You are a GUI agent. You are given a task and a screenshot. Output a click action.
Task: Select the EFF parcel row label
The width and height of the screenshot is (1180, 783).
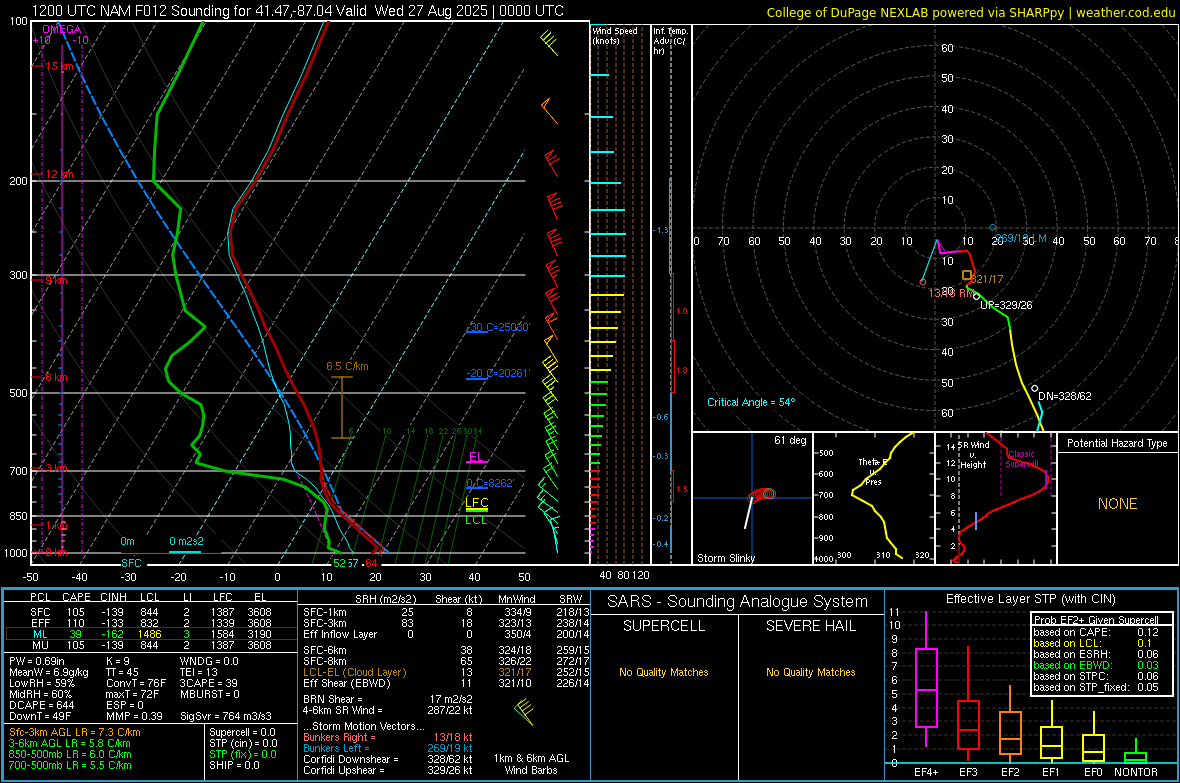[x=40, y=623]
